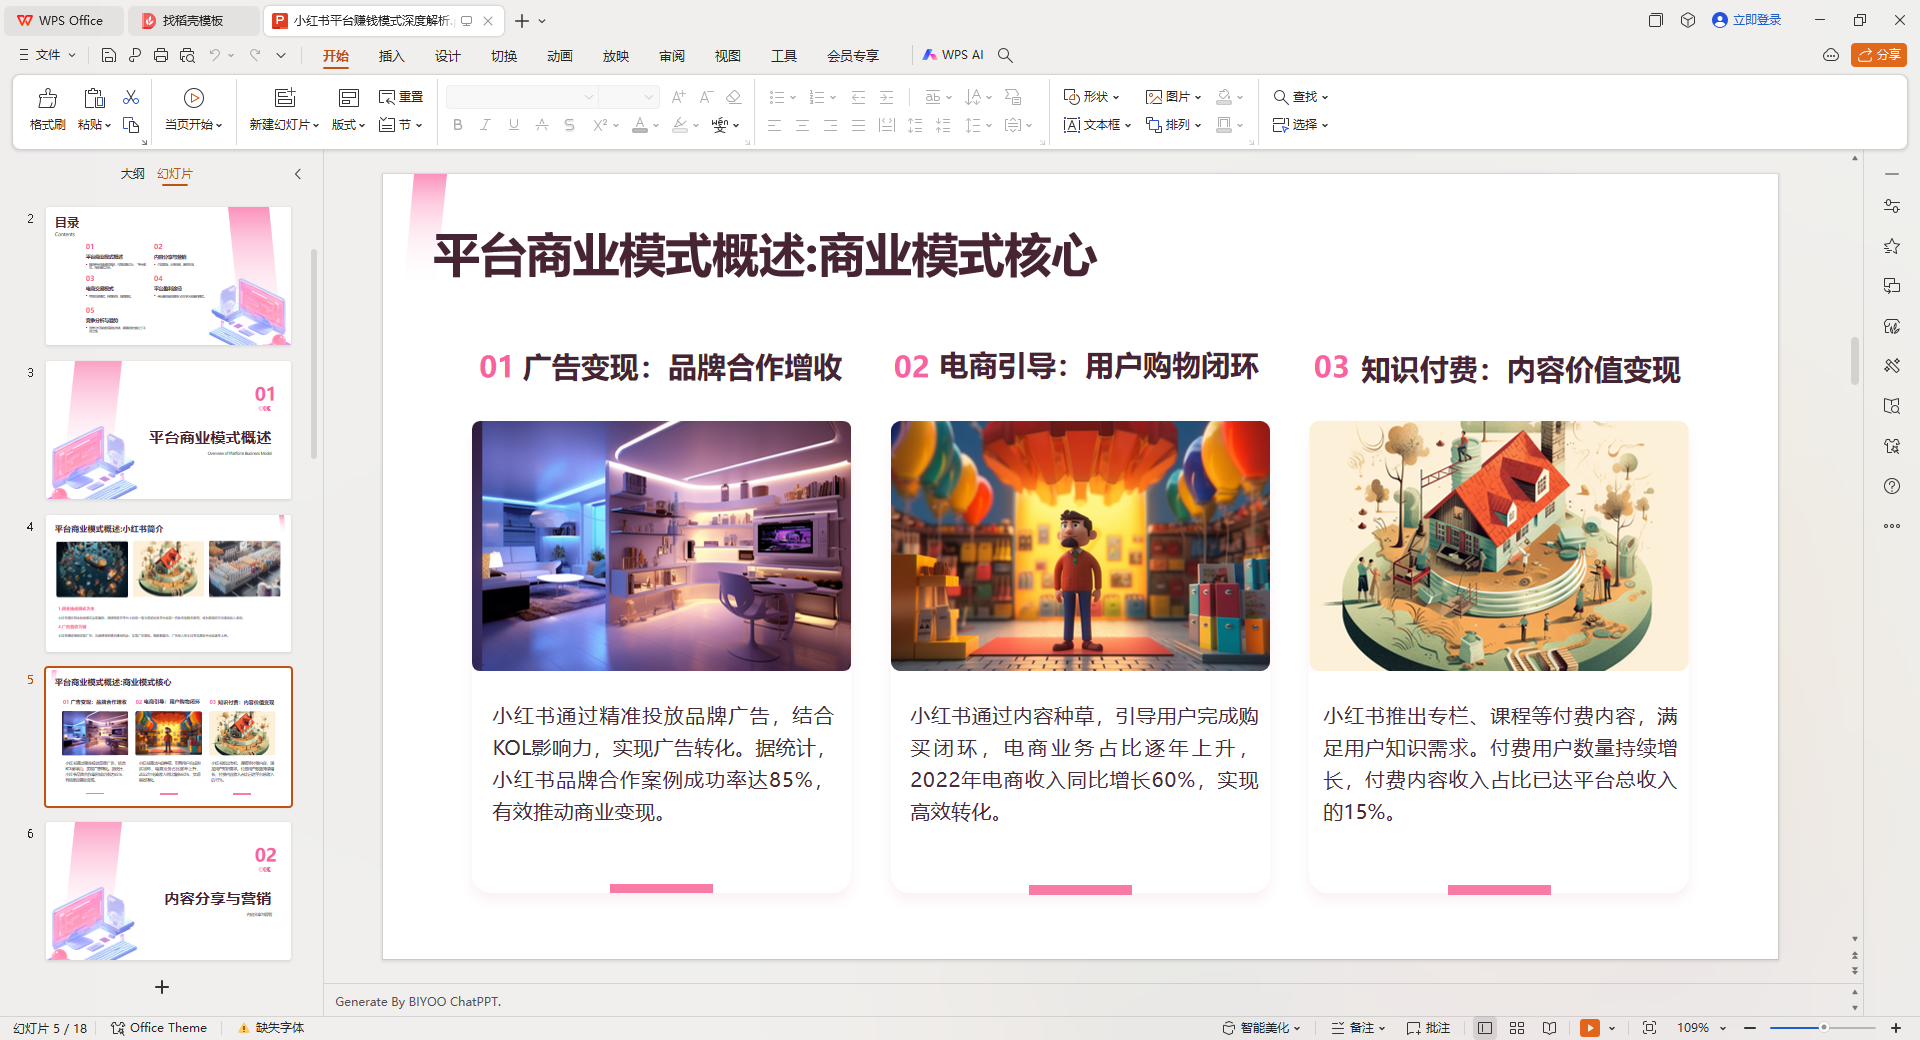
Task: Click the Login (立即登录) button
Action: pyautogui.click(x=1747, y=20)
